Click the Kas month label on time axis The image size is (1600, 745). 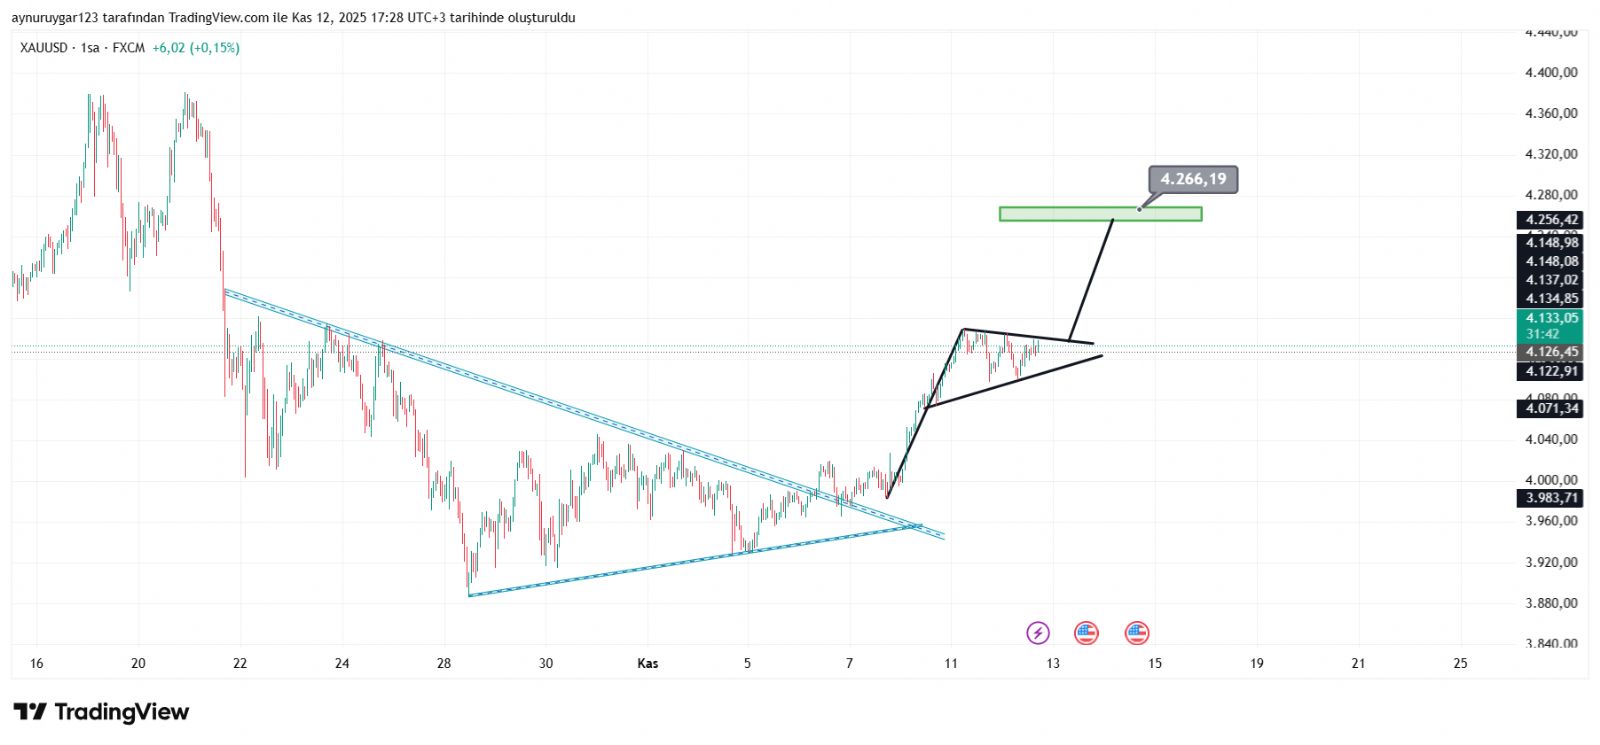coord(648,663)
